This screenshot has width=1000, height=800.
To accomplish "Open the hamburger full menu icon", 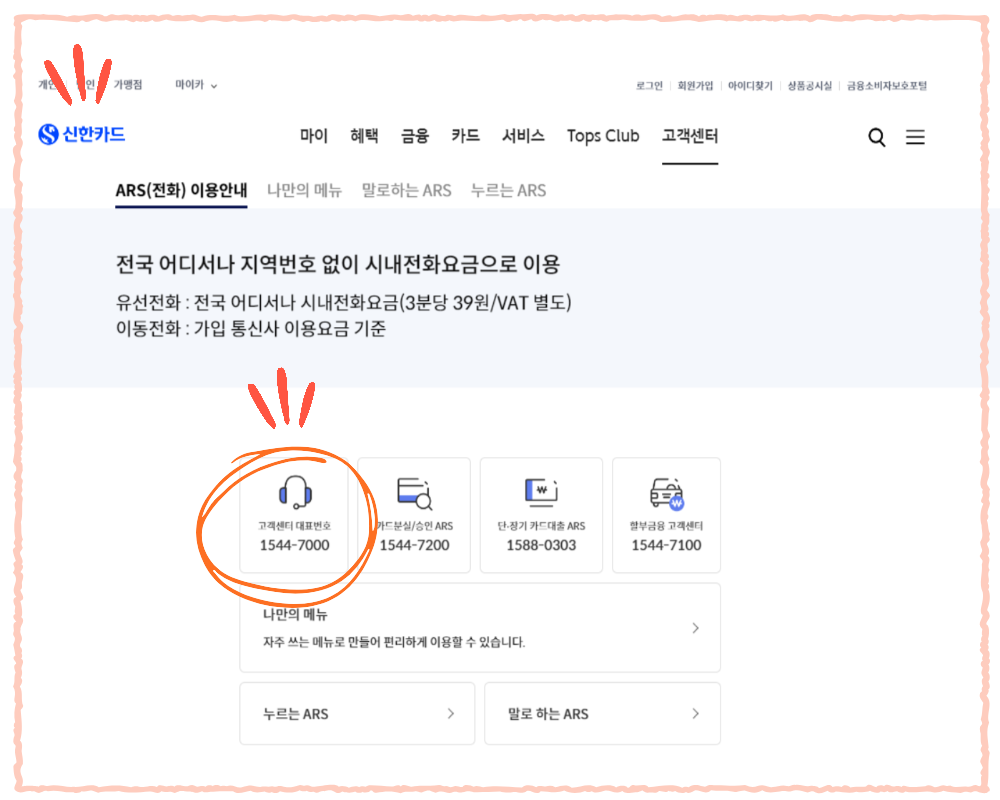I will [x=915, y=137].
